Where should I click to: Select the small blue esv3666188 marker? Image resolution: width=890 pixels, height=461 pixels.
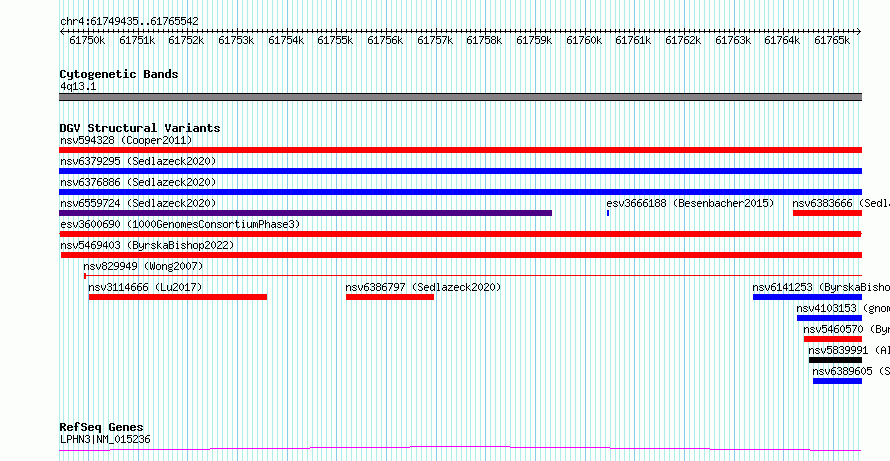[608, 213]
